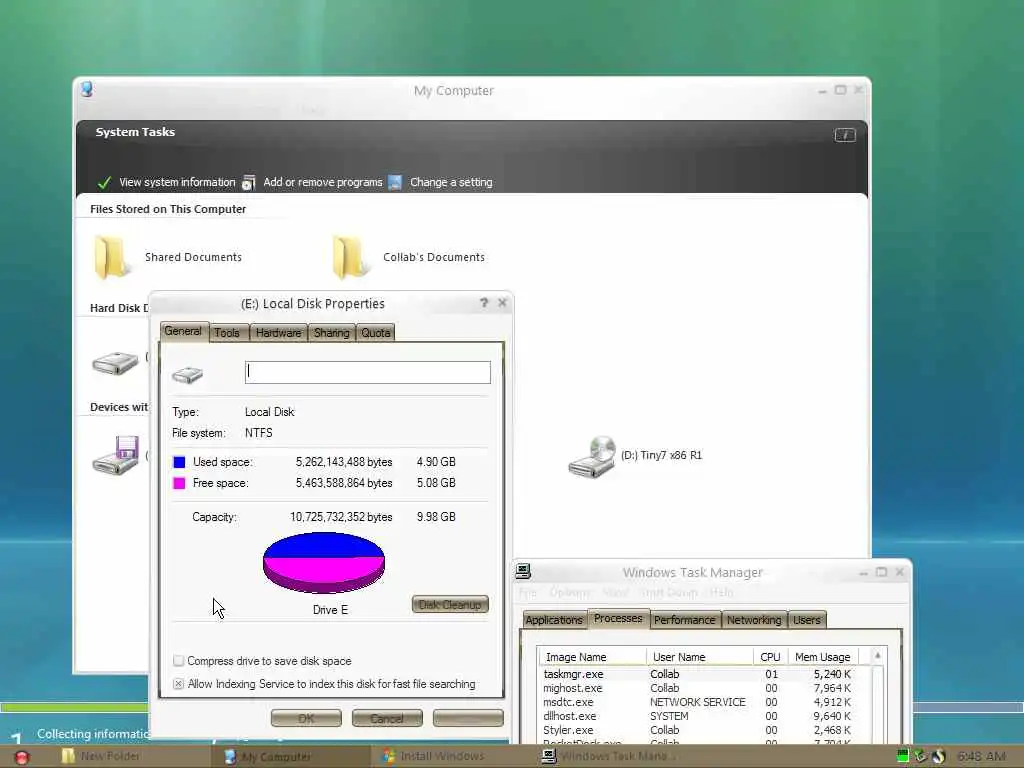Click the View system information checkmark icon

pos(104,182)
